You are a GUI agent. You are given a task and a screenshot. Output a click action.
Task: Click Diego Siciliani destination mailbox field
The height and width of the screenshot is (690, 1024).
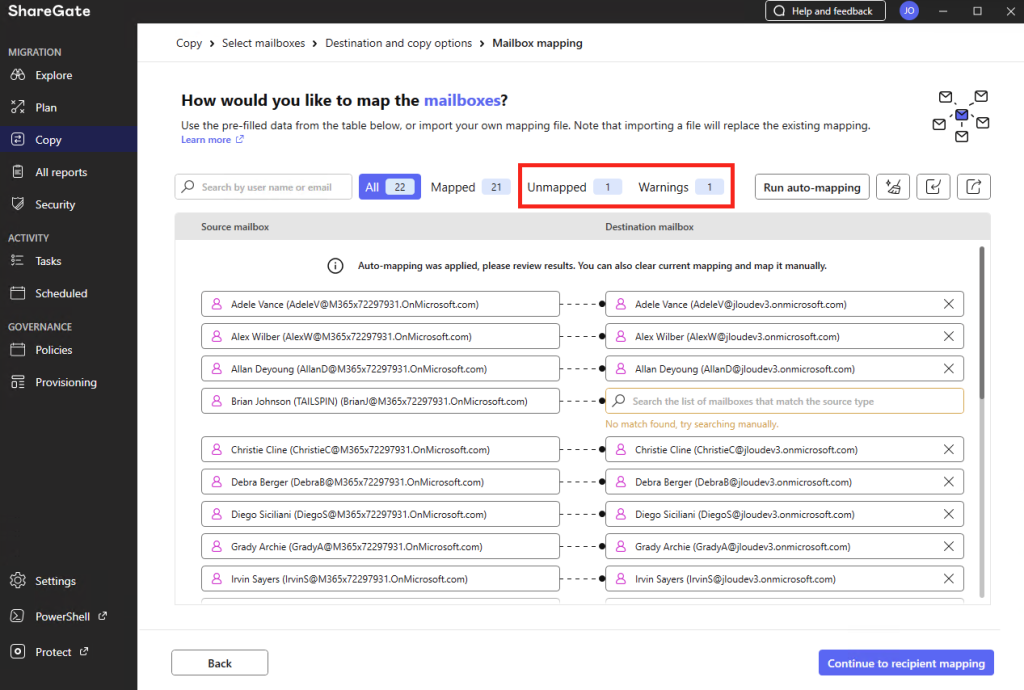click(x=784, y=514)
